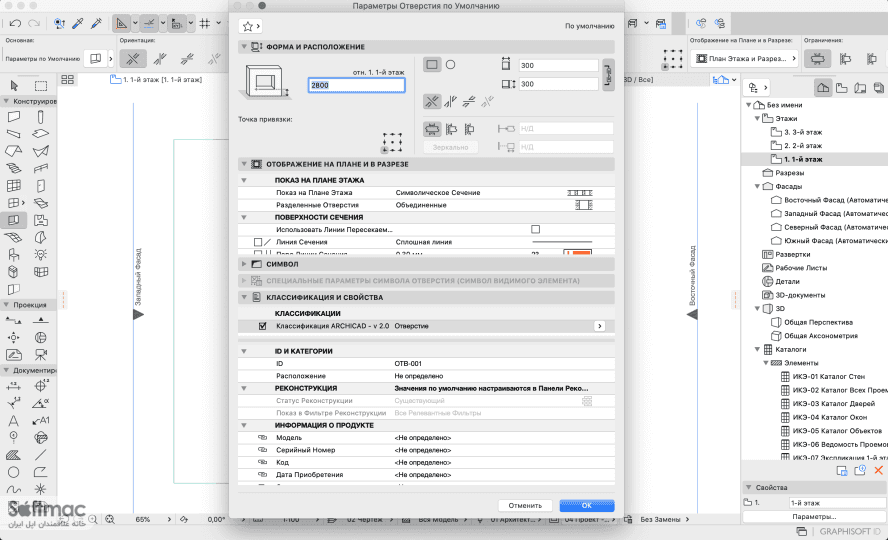Click the ОК button
Screen dimensions: 888x540
pos(587,505)
